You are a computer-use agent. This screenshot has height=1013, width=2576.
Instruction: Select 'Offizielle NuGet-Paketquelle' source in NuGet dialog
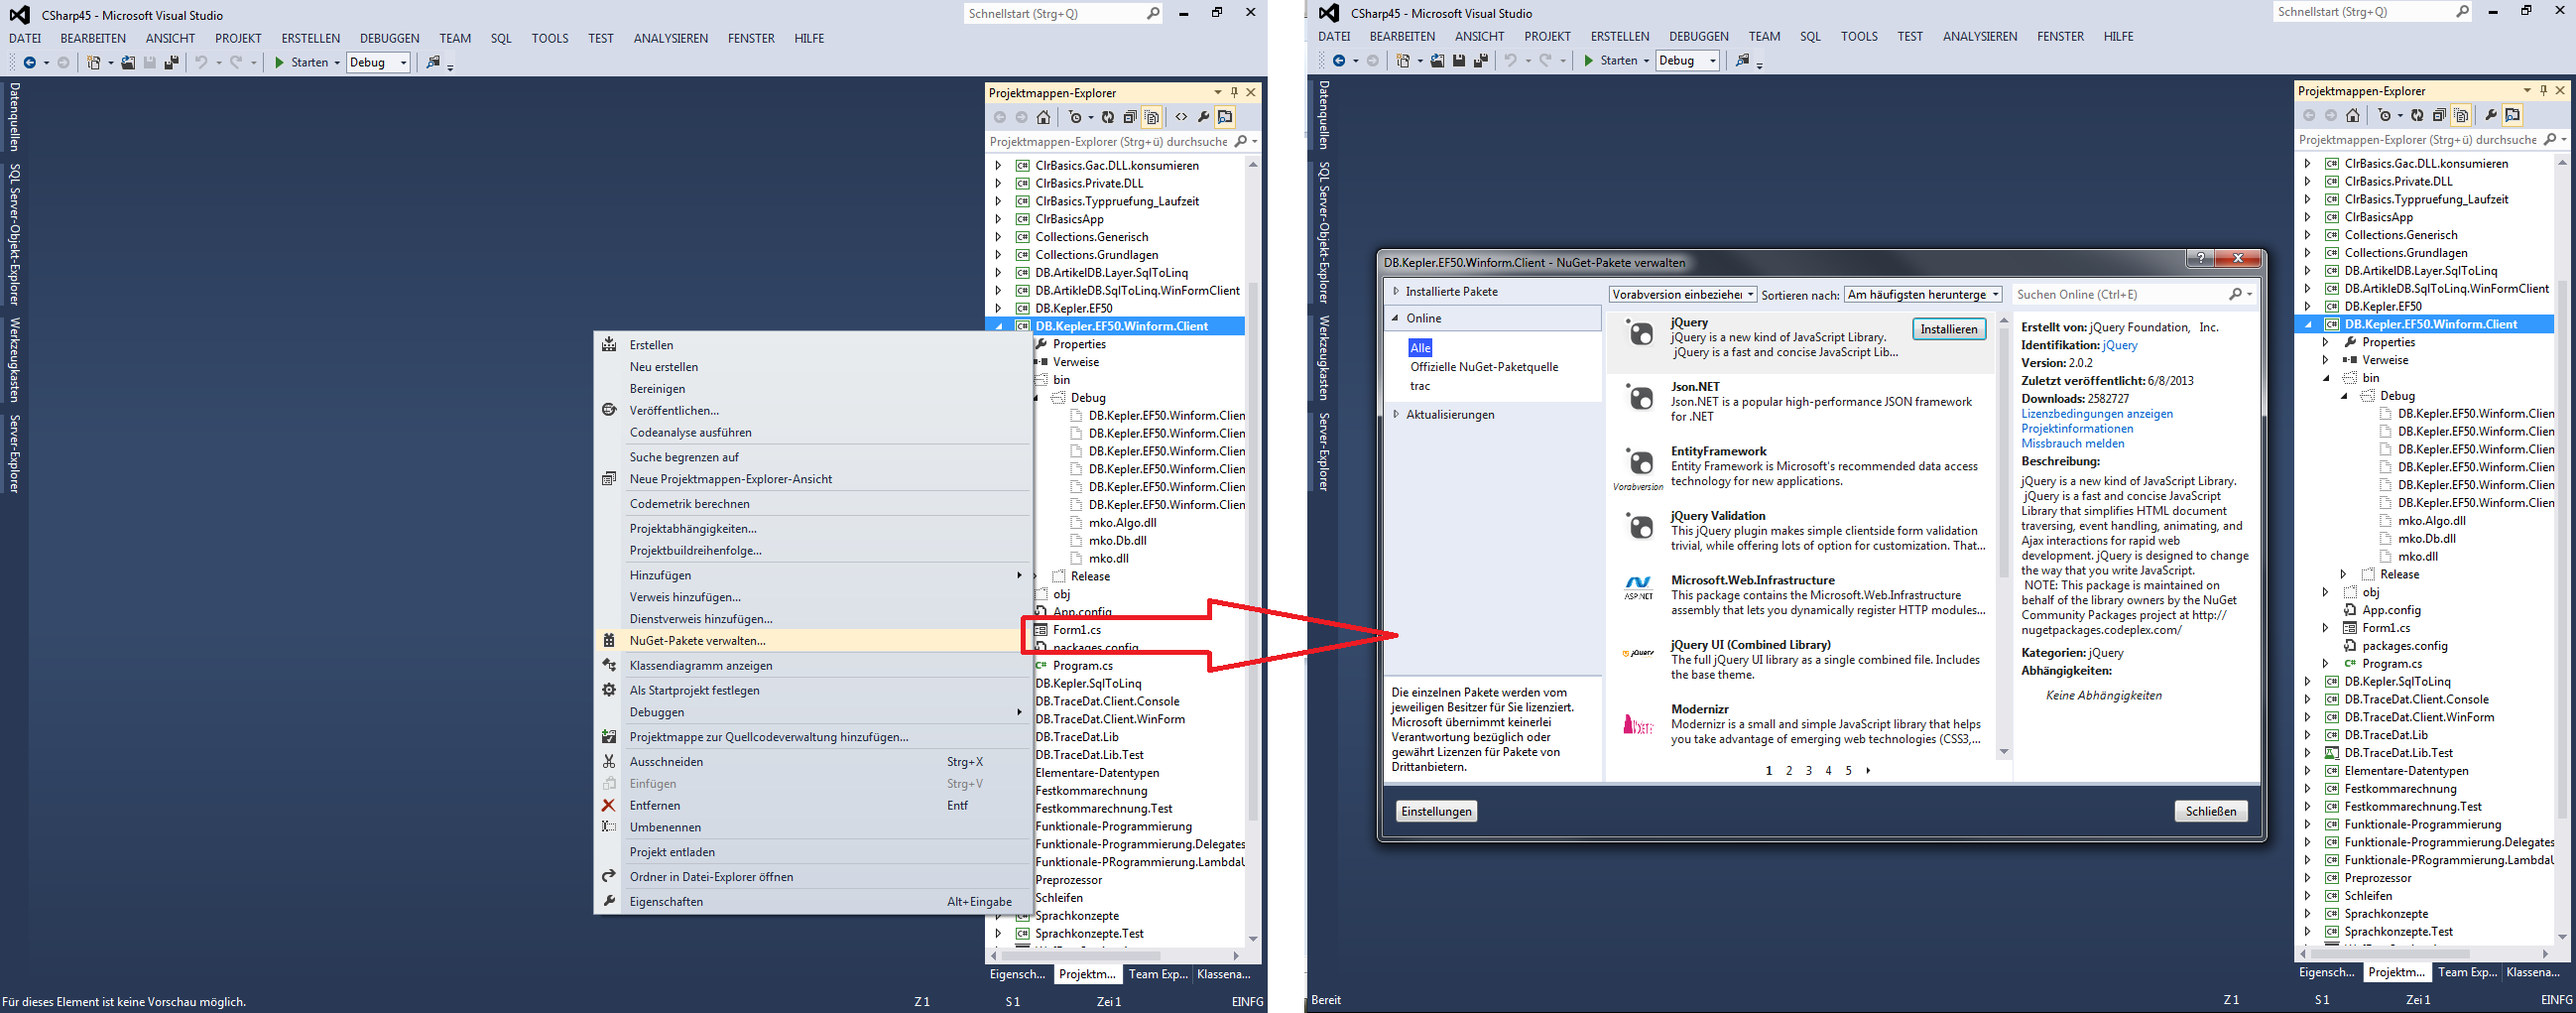click(x=1484, y=366)
